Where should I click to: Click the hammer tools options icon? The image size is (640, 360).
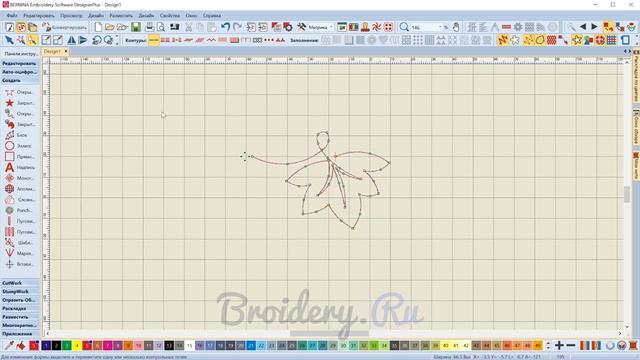pos(301,27)
